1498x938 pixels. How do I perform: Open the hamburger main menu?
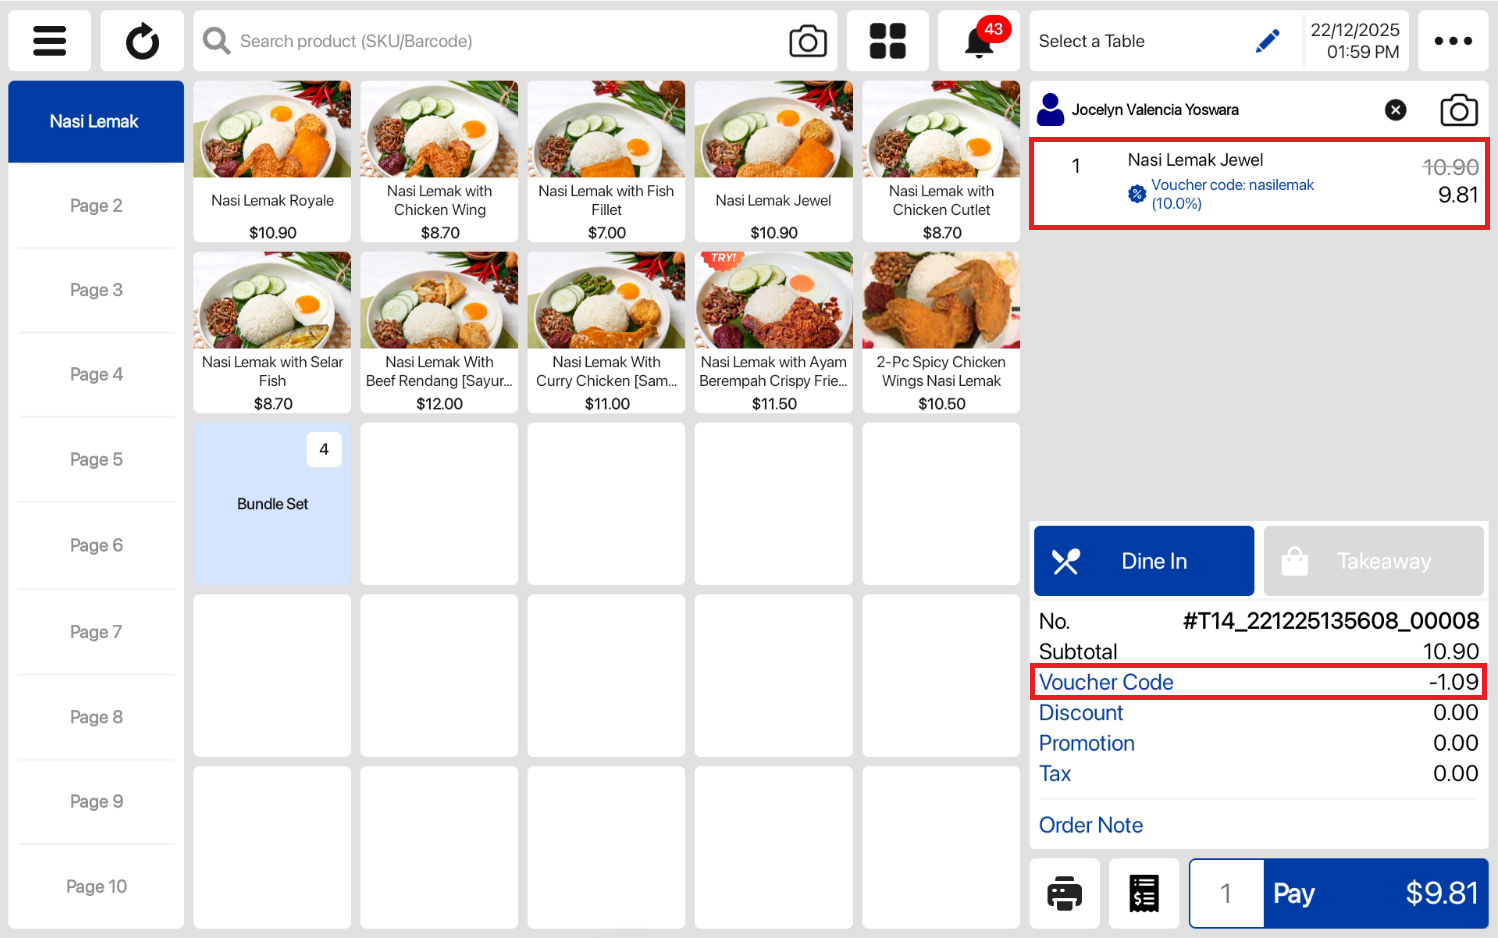click(49, 41)
